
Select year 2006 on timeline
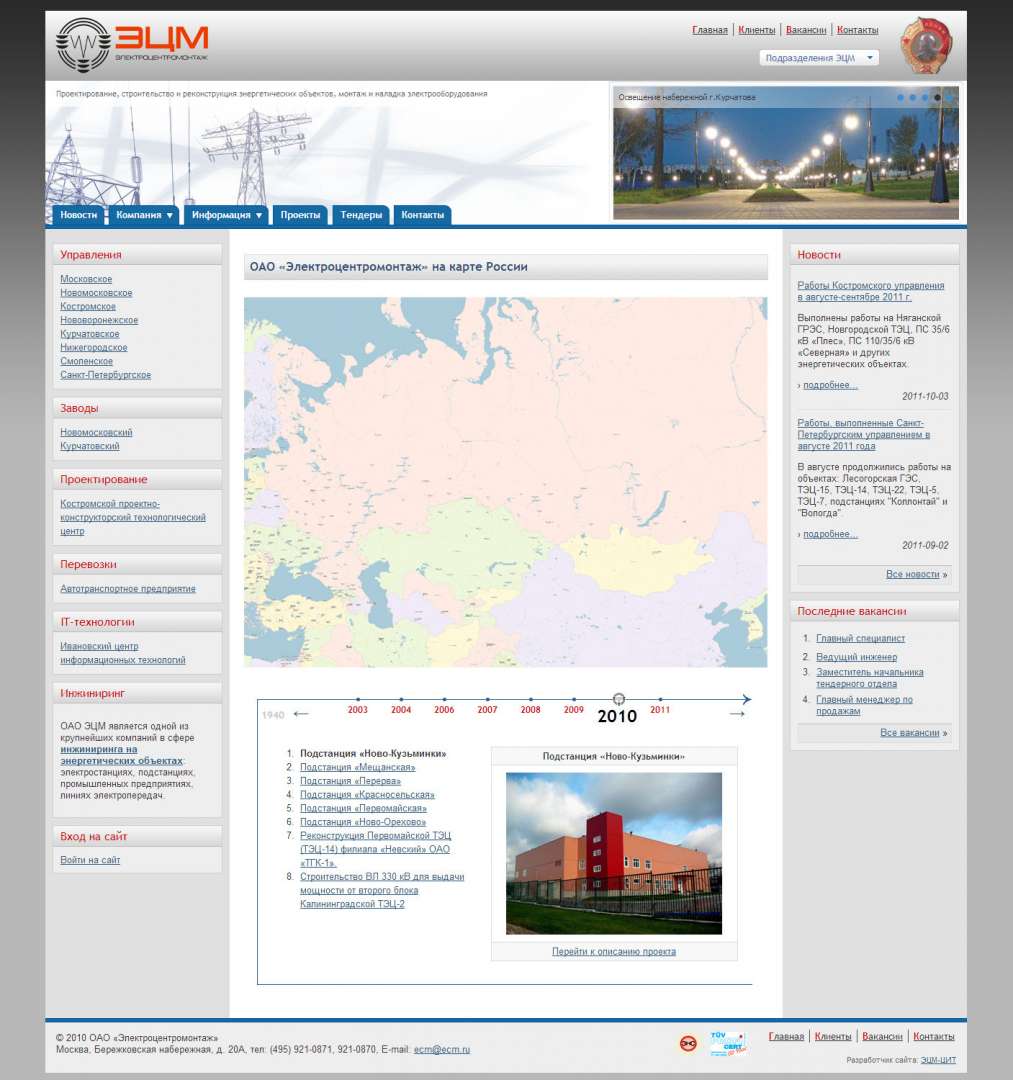point(444,709)
